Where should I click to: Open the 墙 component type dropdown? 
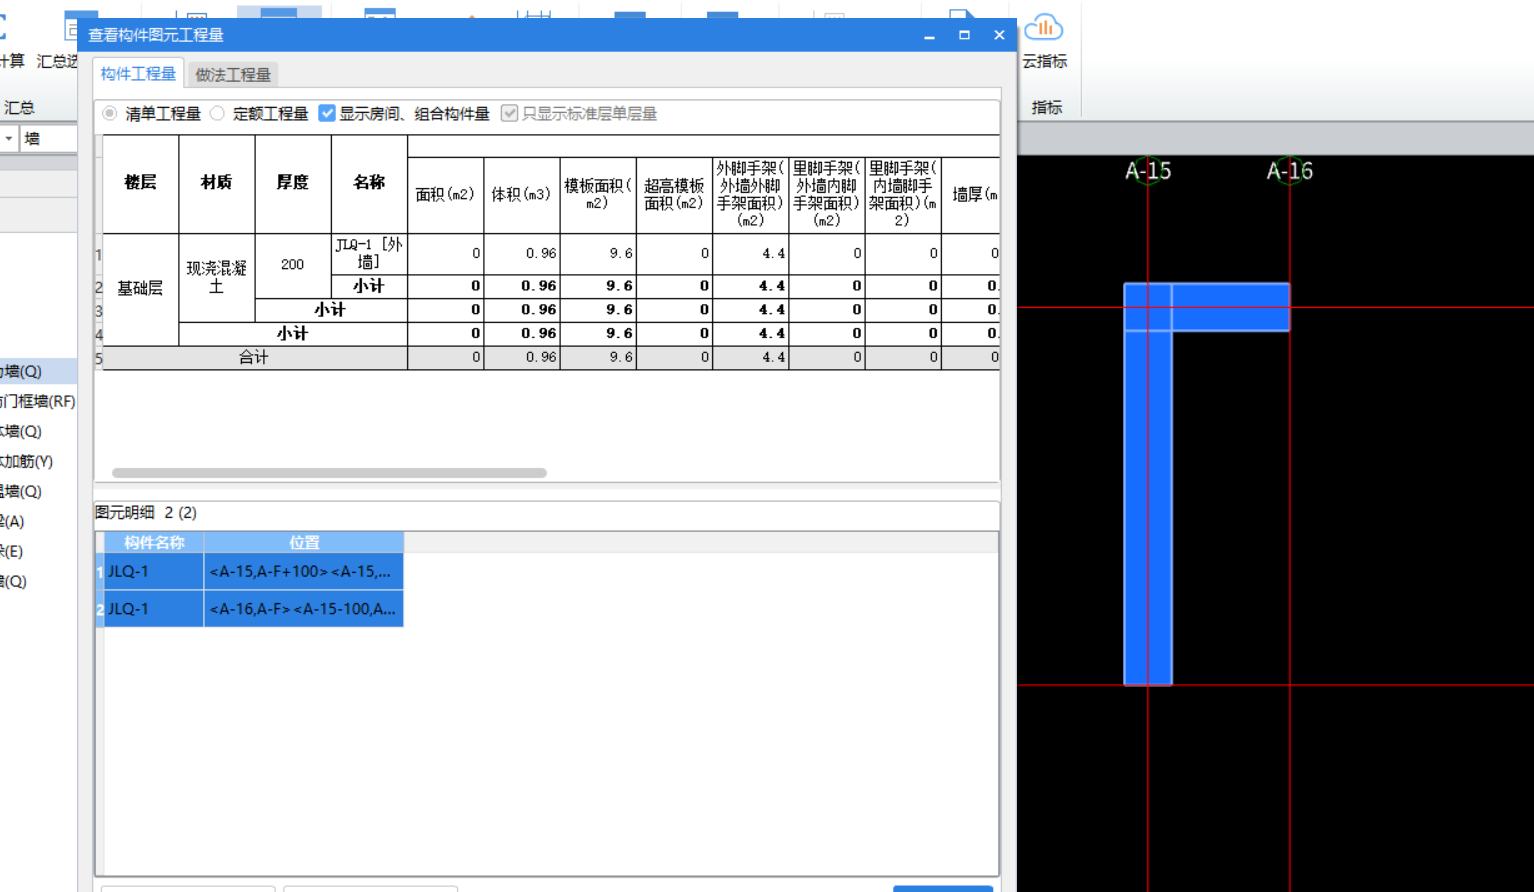(9, 138)
